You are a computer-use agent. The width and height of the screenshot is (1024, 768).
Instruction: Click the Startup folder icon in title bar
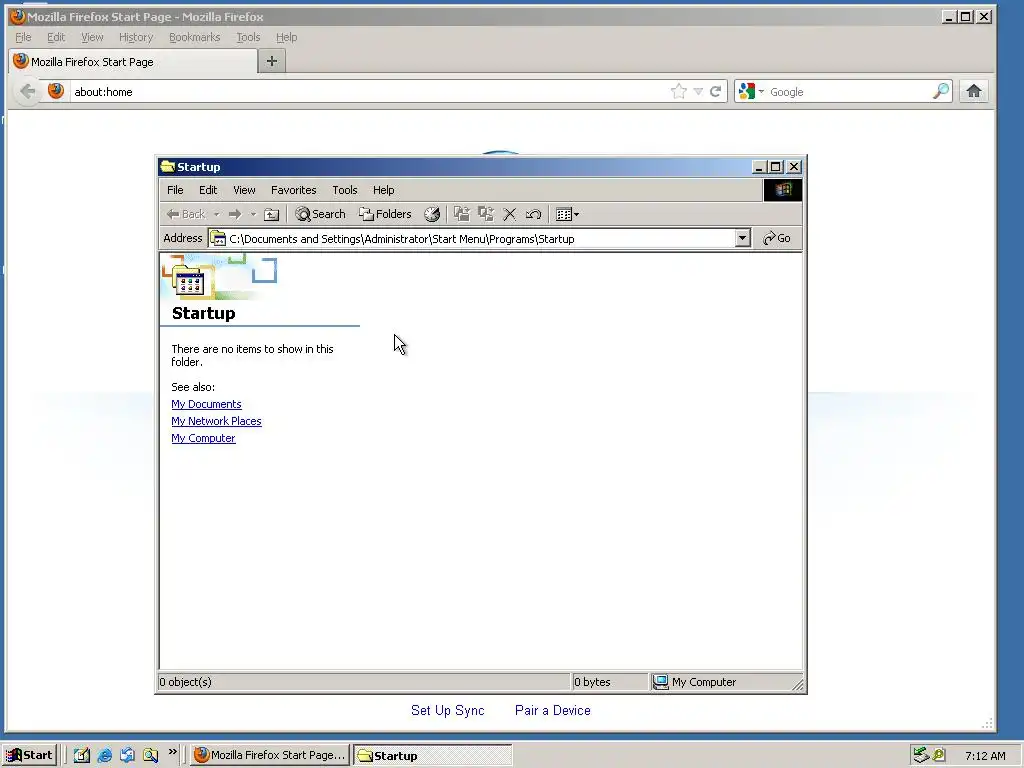coord(168,167)
